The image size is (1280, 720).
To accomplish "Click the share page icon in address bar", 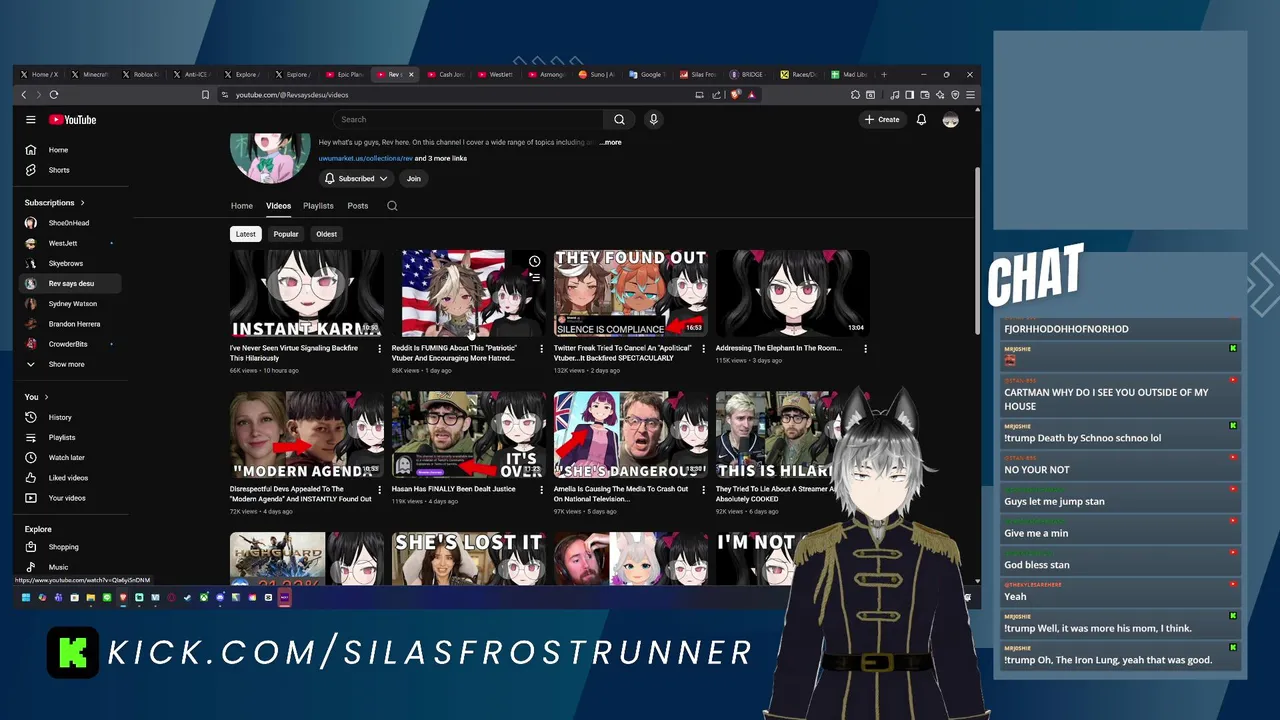I will point(716,95).
